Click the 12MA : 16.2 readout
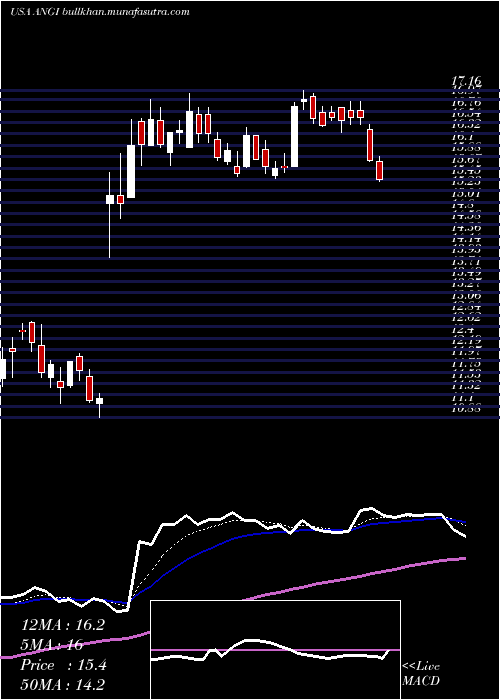 [63, 625]
